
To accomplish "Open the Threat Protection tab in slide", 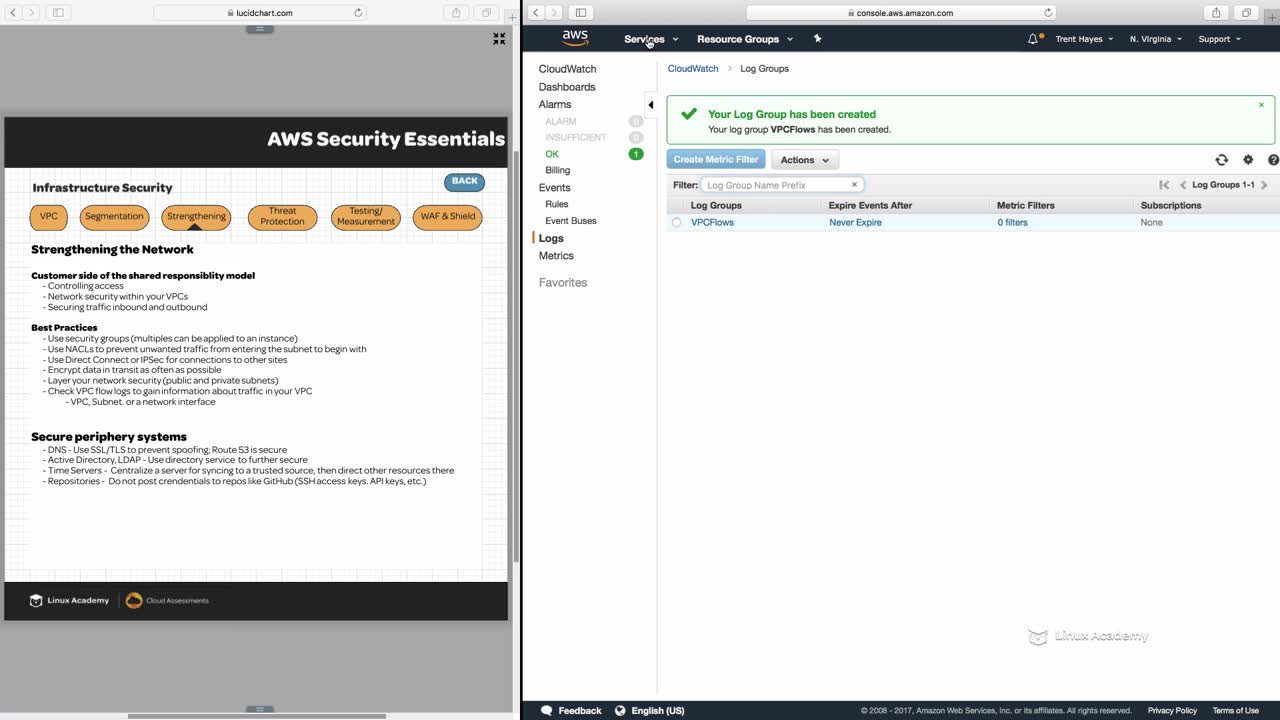I will click(283, 217).
